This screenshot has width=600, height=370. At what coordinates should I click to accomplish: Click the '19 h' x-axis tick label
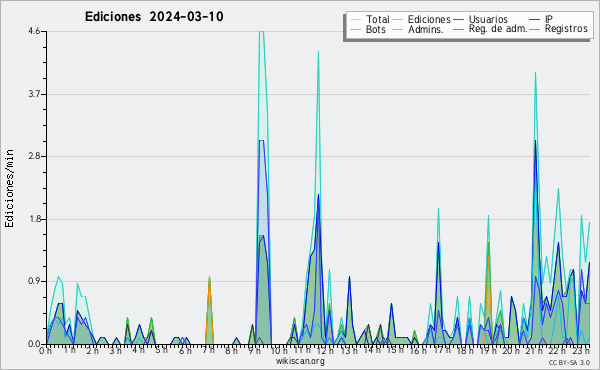488,350
